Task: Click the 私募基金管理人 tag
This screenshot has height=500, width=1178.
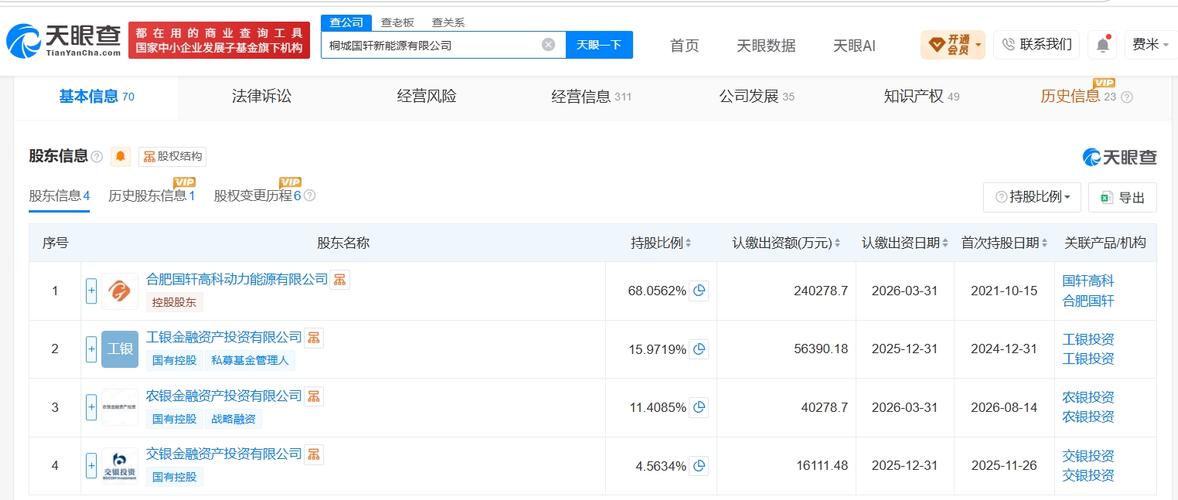Action: [252, 360]
